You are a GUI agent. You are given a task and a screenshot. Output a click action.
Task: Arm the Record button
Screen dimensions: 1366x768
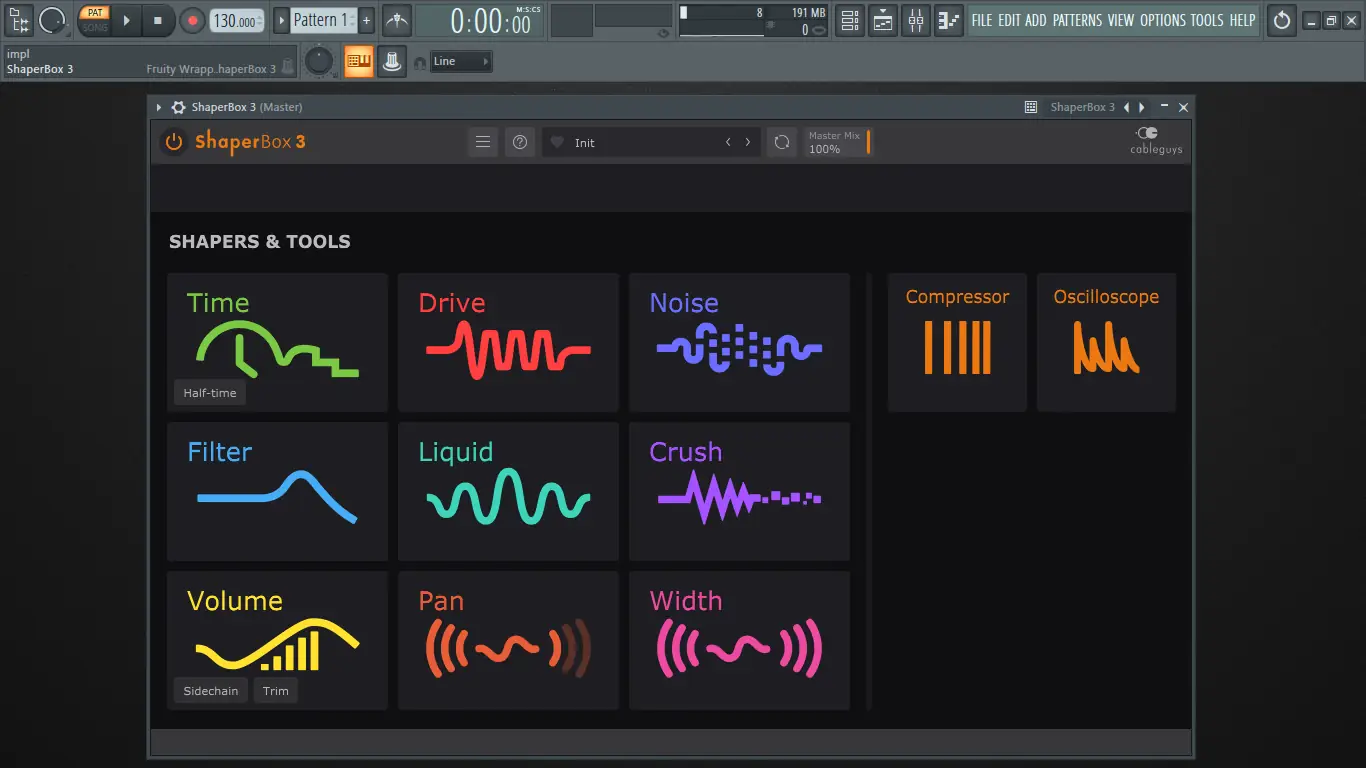coord(192,20)
